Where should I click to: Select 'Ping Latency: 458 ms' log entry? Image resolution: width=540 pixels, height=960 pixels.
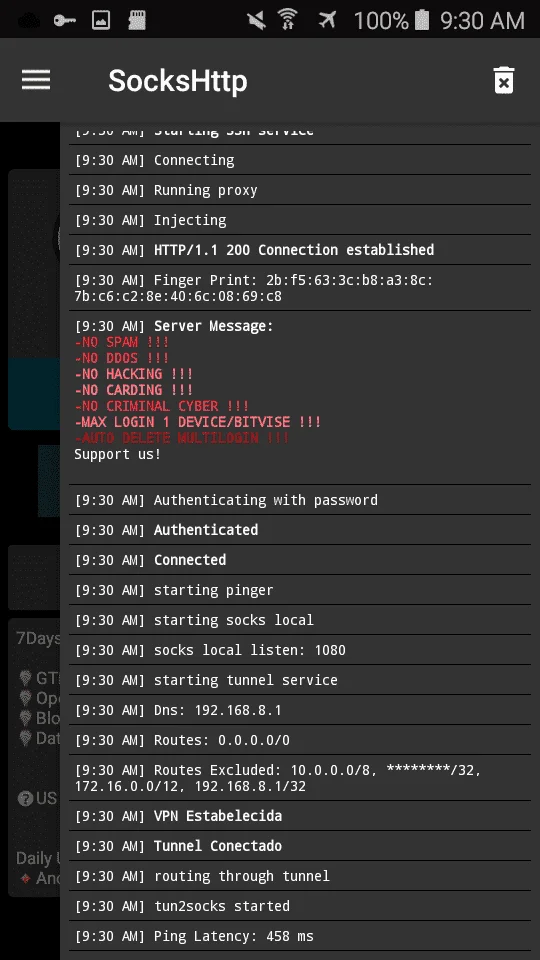299,936
